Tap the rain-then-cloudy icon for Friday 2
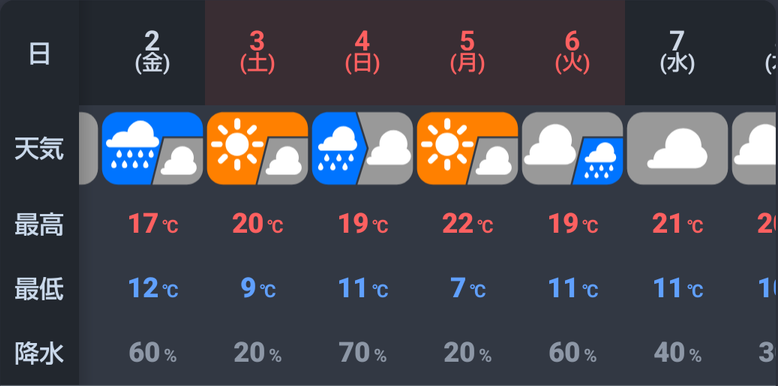 (x=152, y=148)
